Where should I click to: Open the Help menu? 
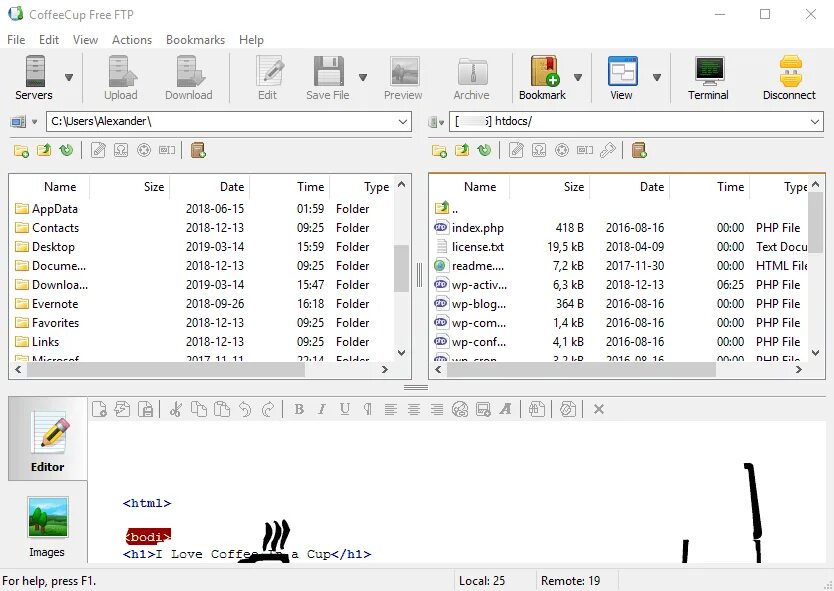(x=251, y=40)
